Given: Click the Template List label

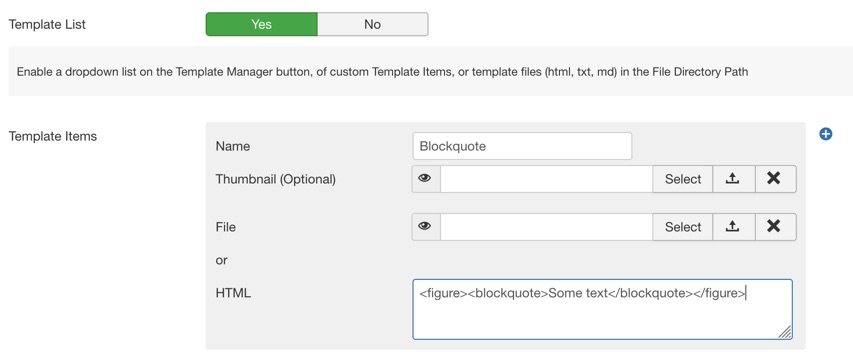Looking at the screenshot, I should click(x=47, y=24).
